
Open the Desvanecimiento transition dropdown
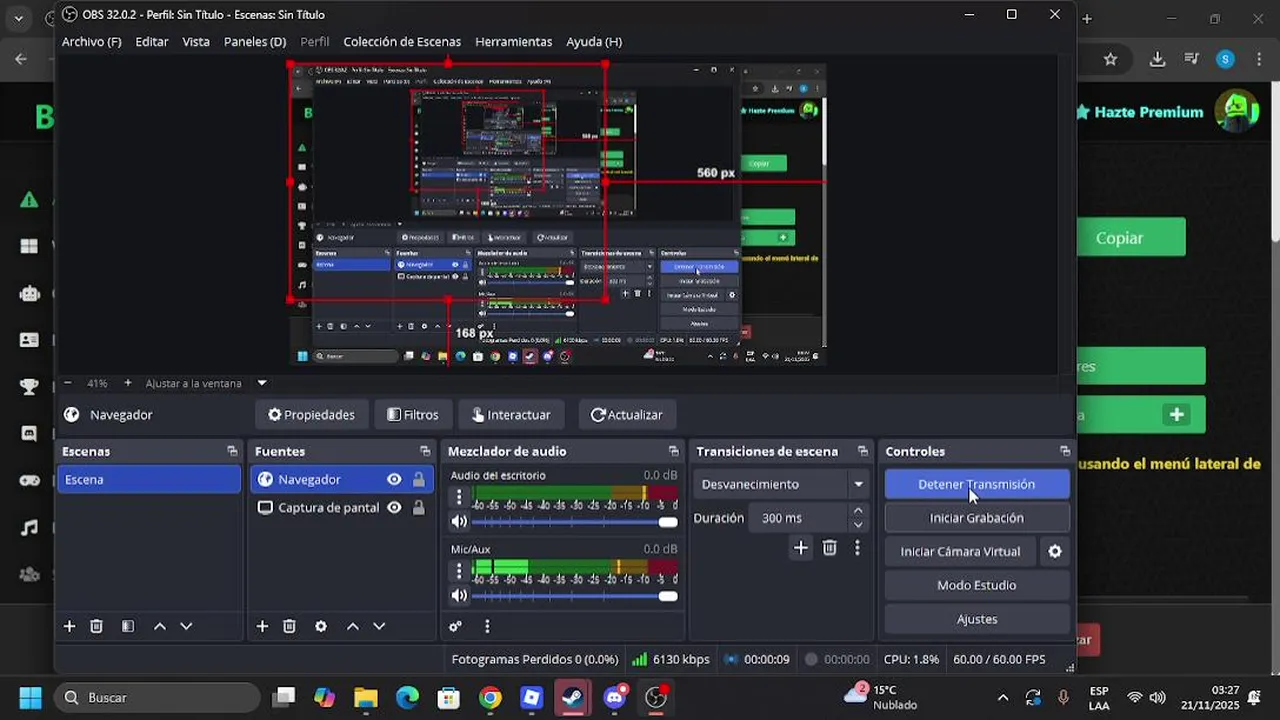(781, 484)
